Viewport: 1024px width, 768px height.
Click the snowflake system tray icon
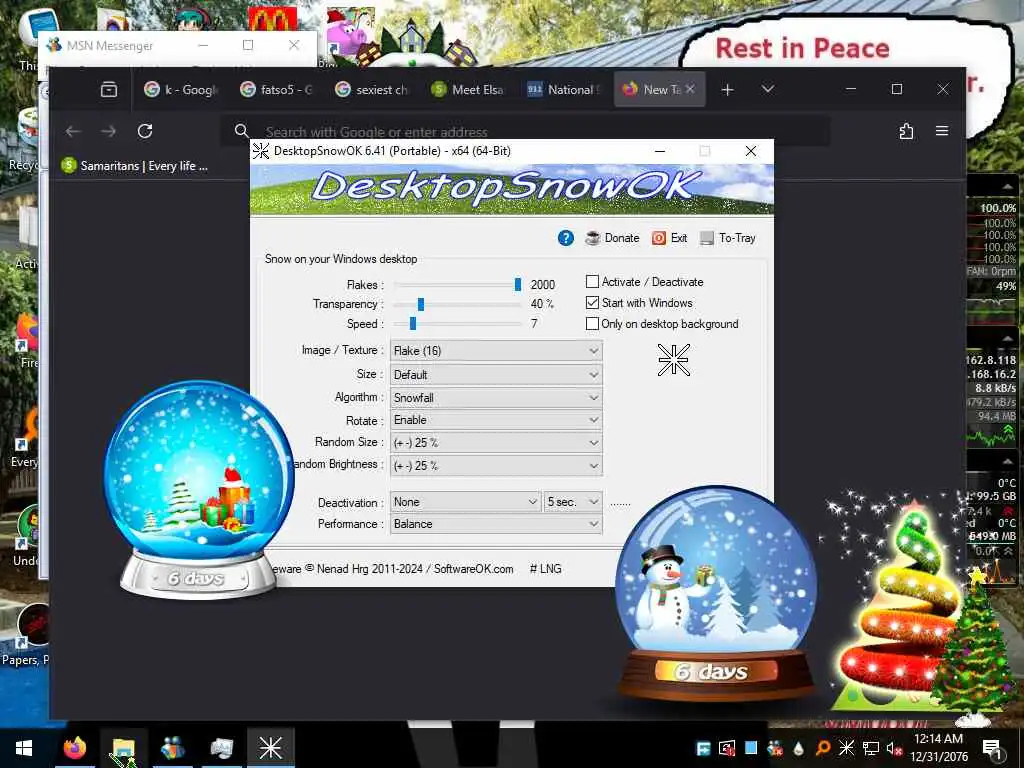coord(846,748)
